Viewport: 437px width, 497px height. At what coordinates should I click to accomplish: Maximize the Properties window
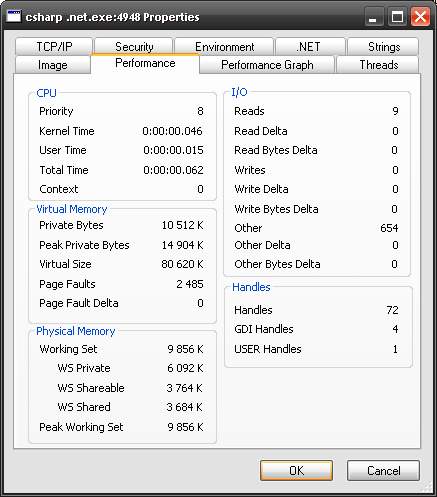pyautogui.click(x=397, y=17)
